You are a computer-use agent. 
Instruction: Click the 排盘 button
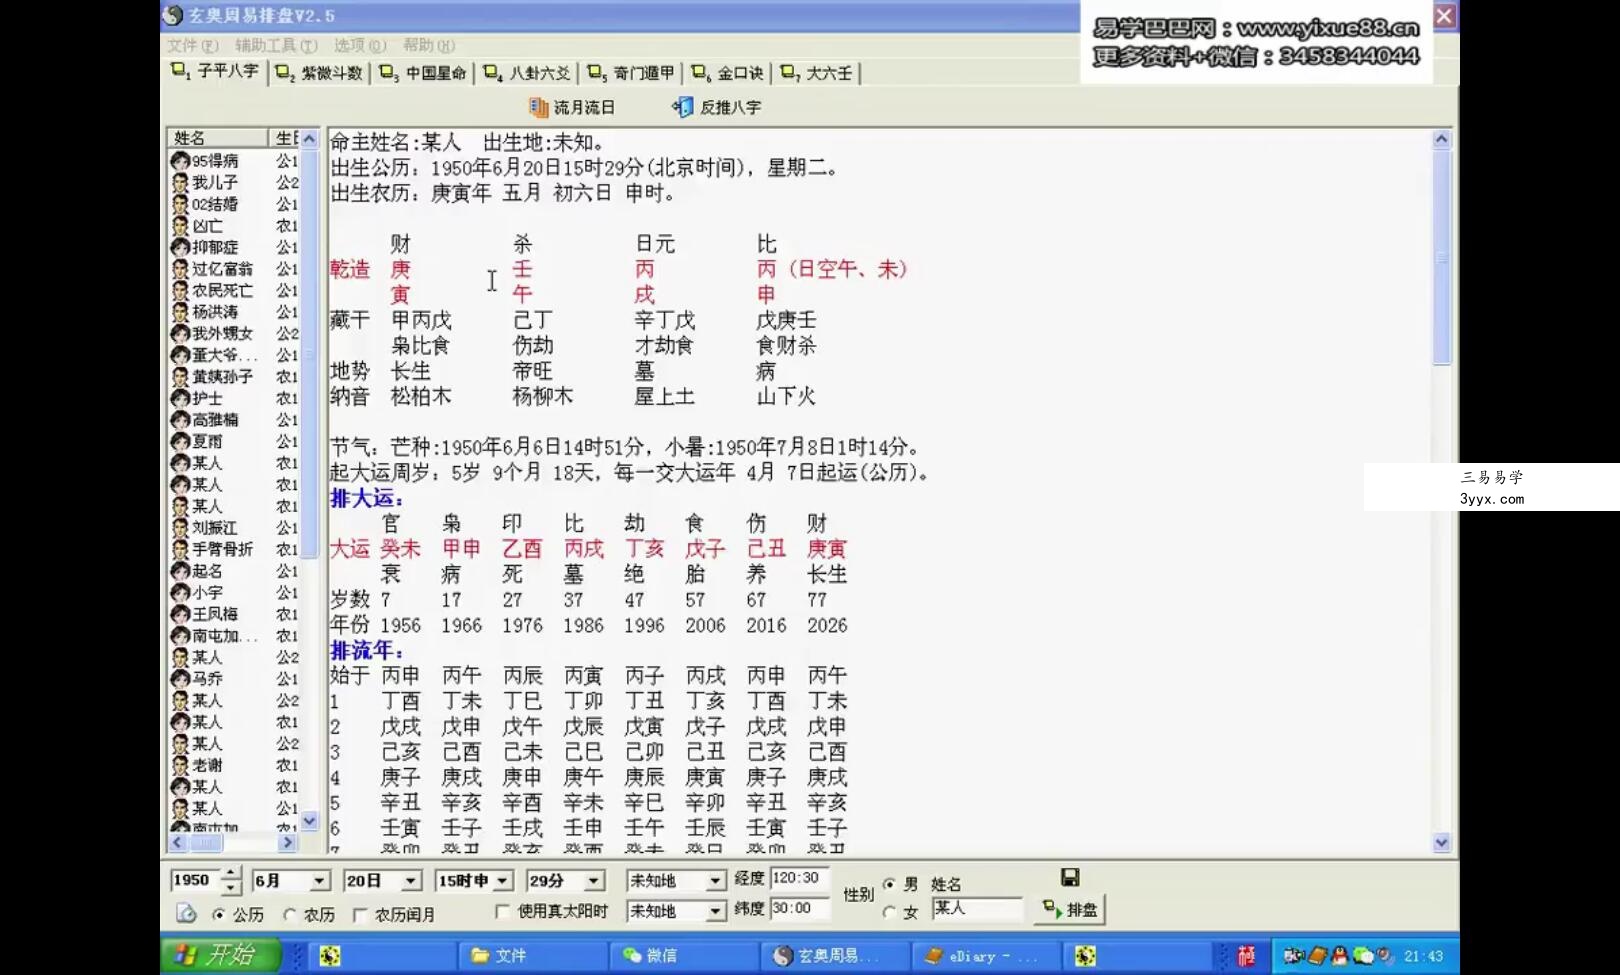[x=1070, y=909]
